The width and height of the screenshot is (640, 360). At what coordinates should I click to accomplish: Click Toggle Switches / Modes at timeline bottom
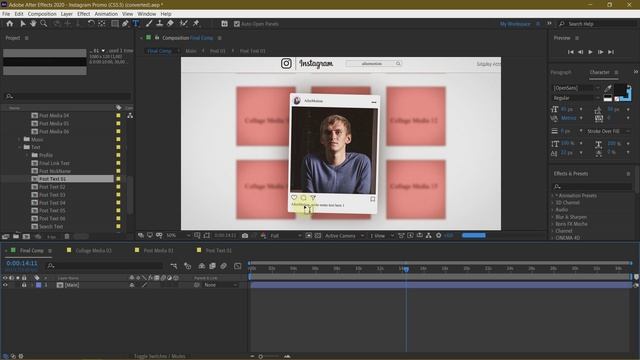pos(160,356)
